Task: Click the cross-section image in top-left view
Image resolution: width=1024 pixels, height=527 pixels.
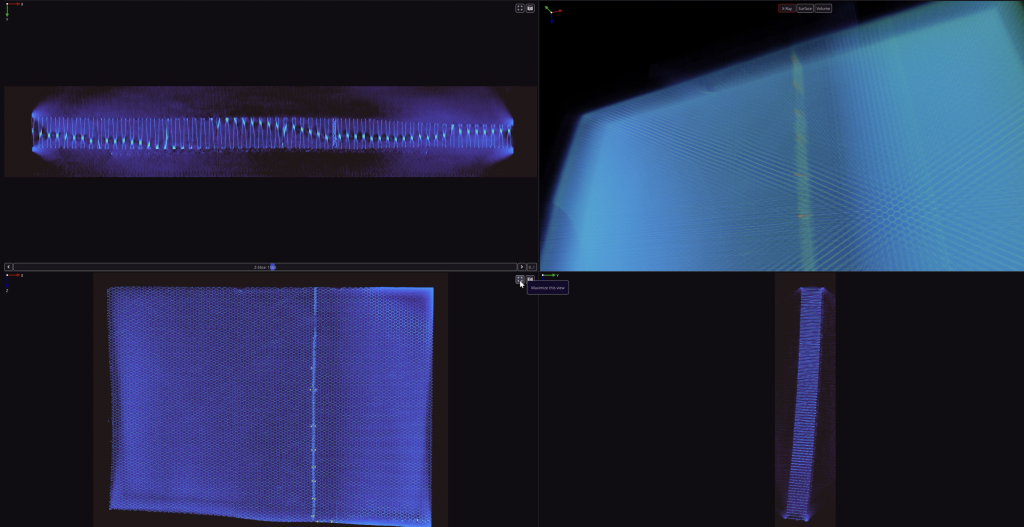Action: (270, 131)
